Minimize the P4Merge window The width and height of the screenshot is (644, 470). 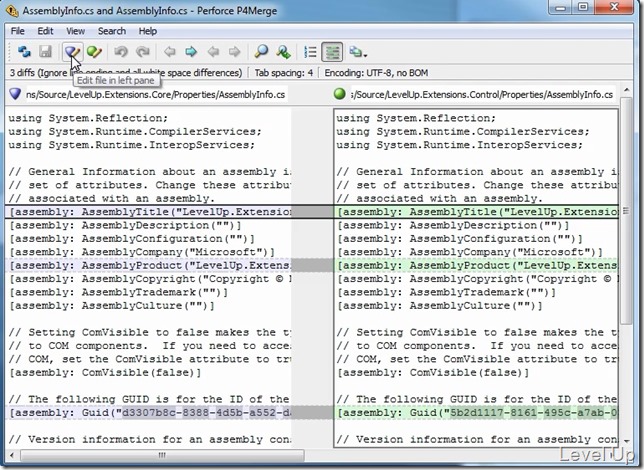[x=561, y=7]
